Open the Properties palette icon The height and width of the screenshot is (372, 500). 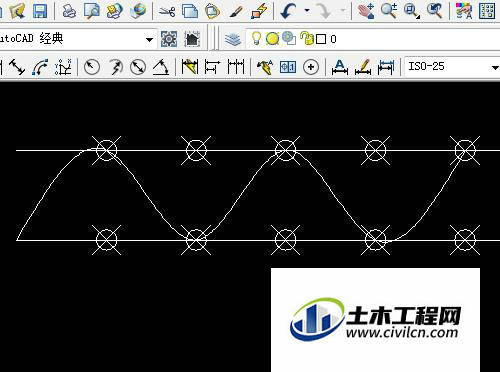tap(464, 11)
